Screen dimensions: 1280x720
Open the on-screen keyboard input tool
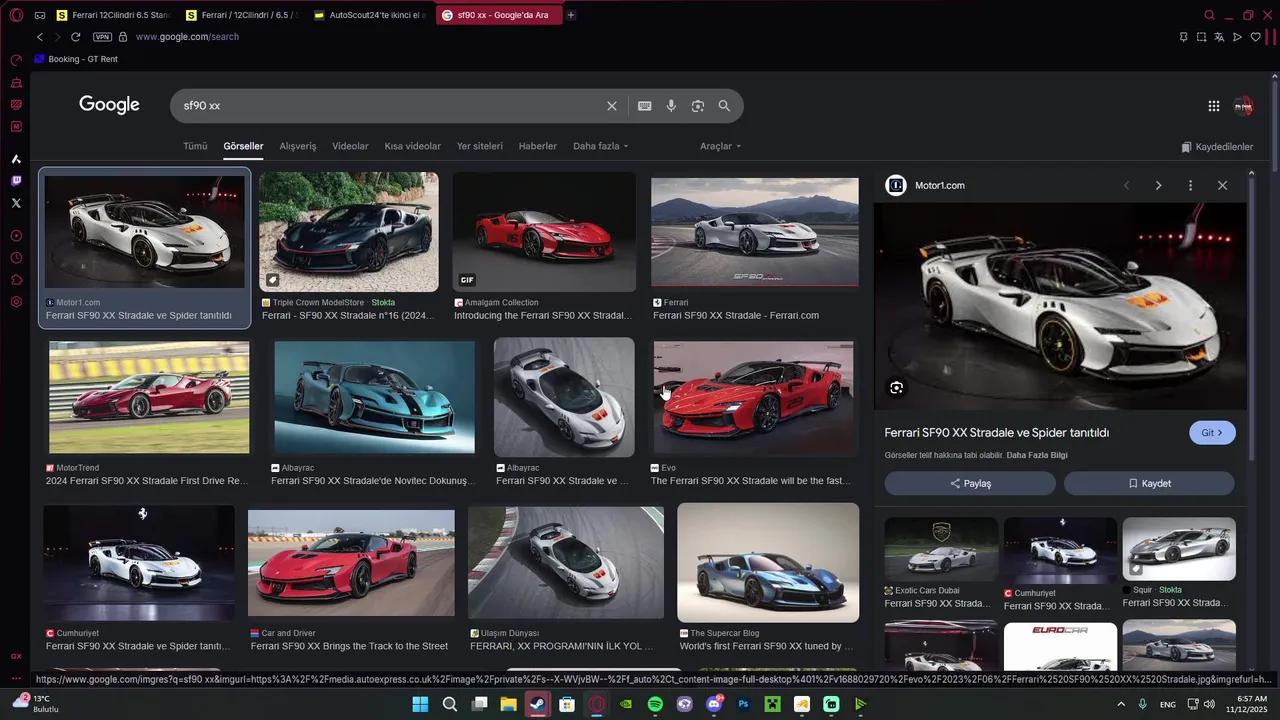(645, 106)
